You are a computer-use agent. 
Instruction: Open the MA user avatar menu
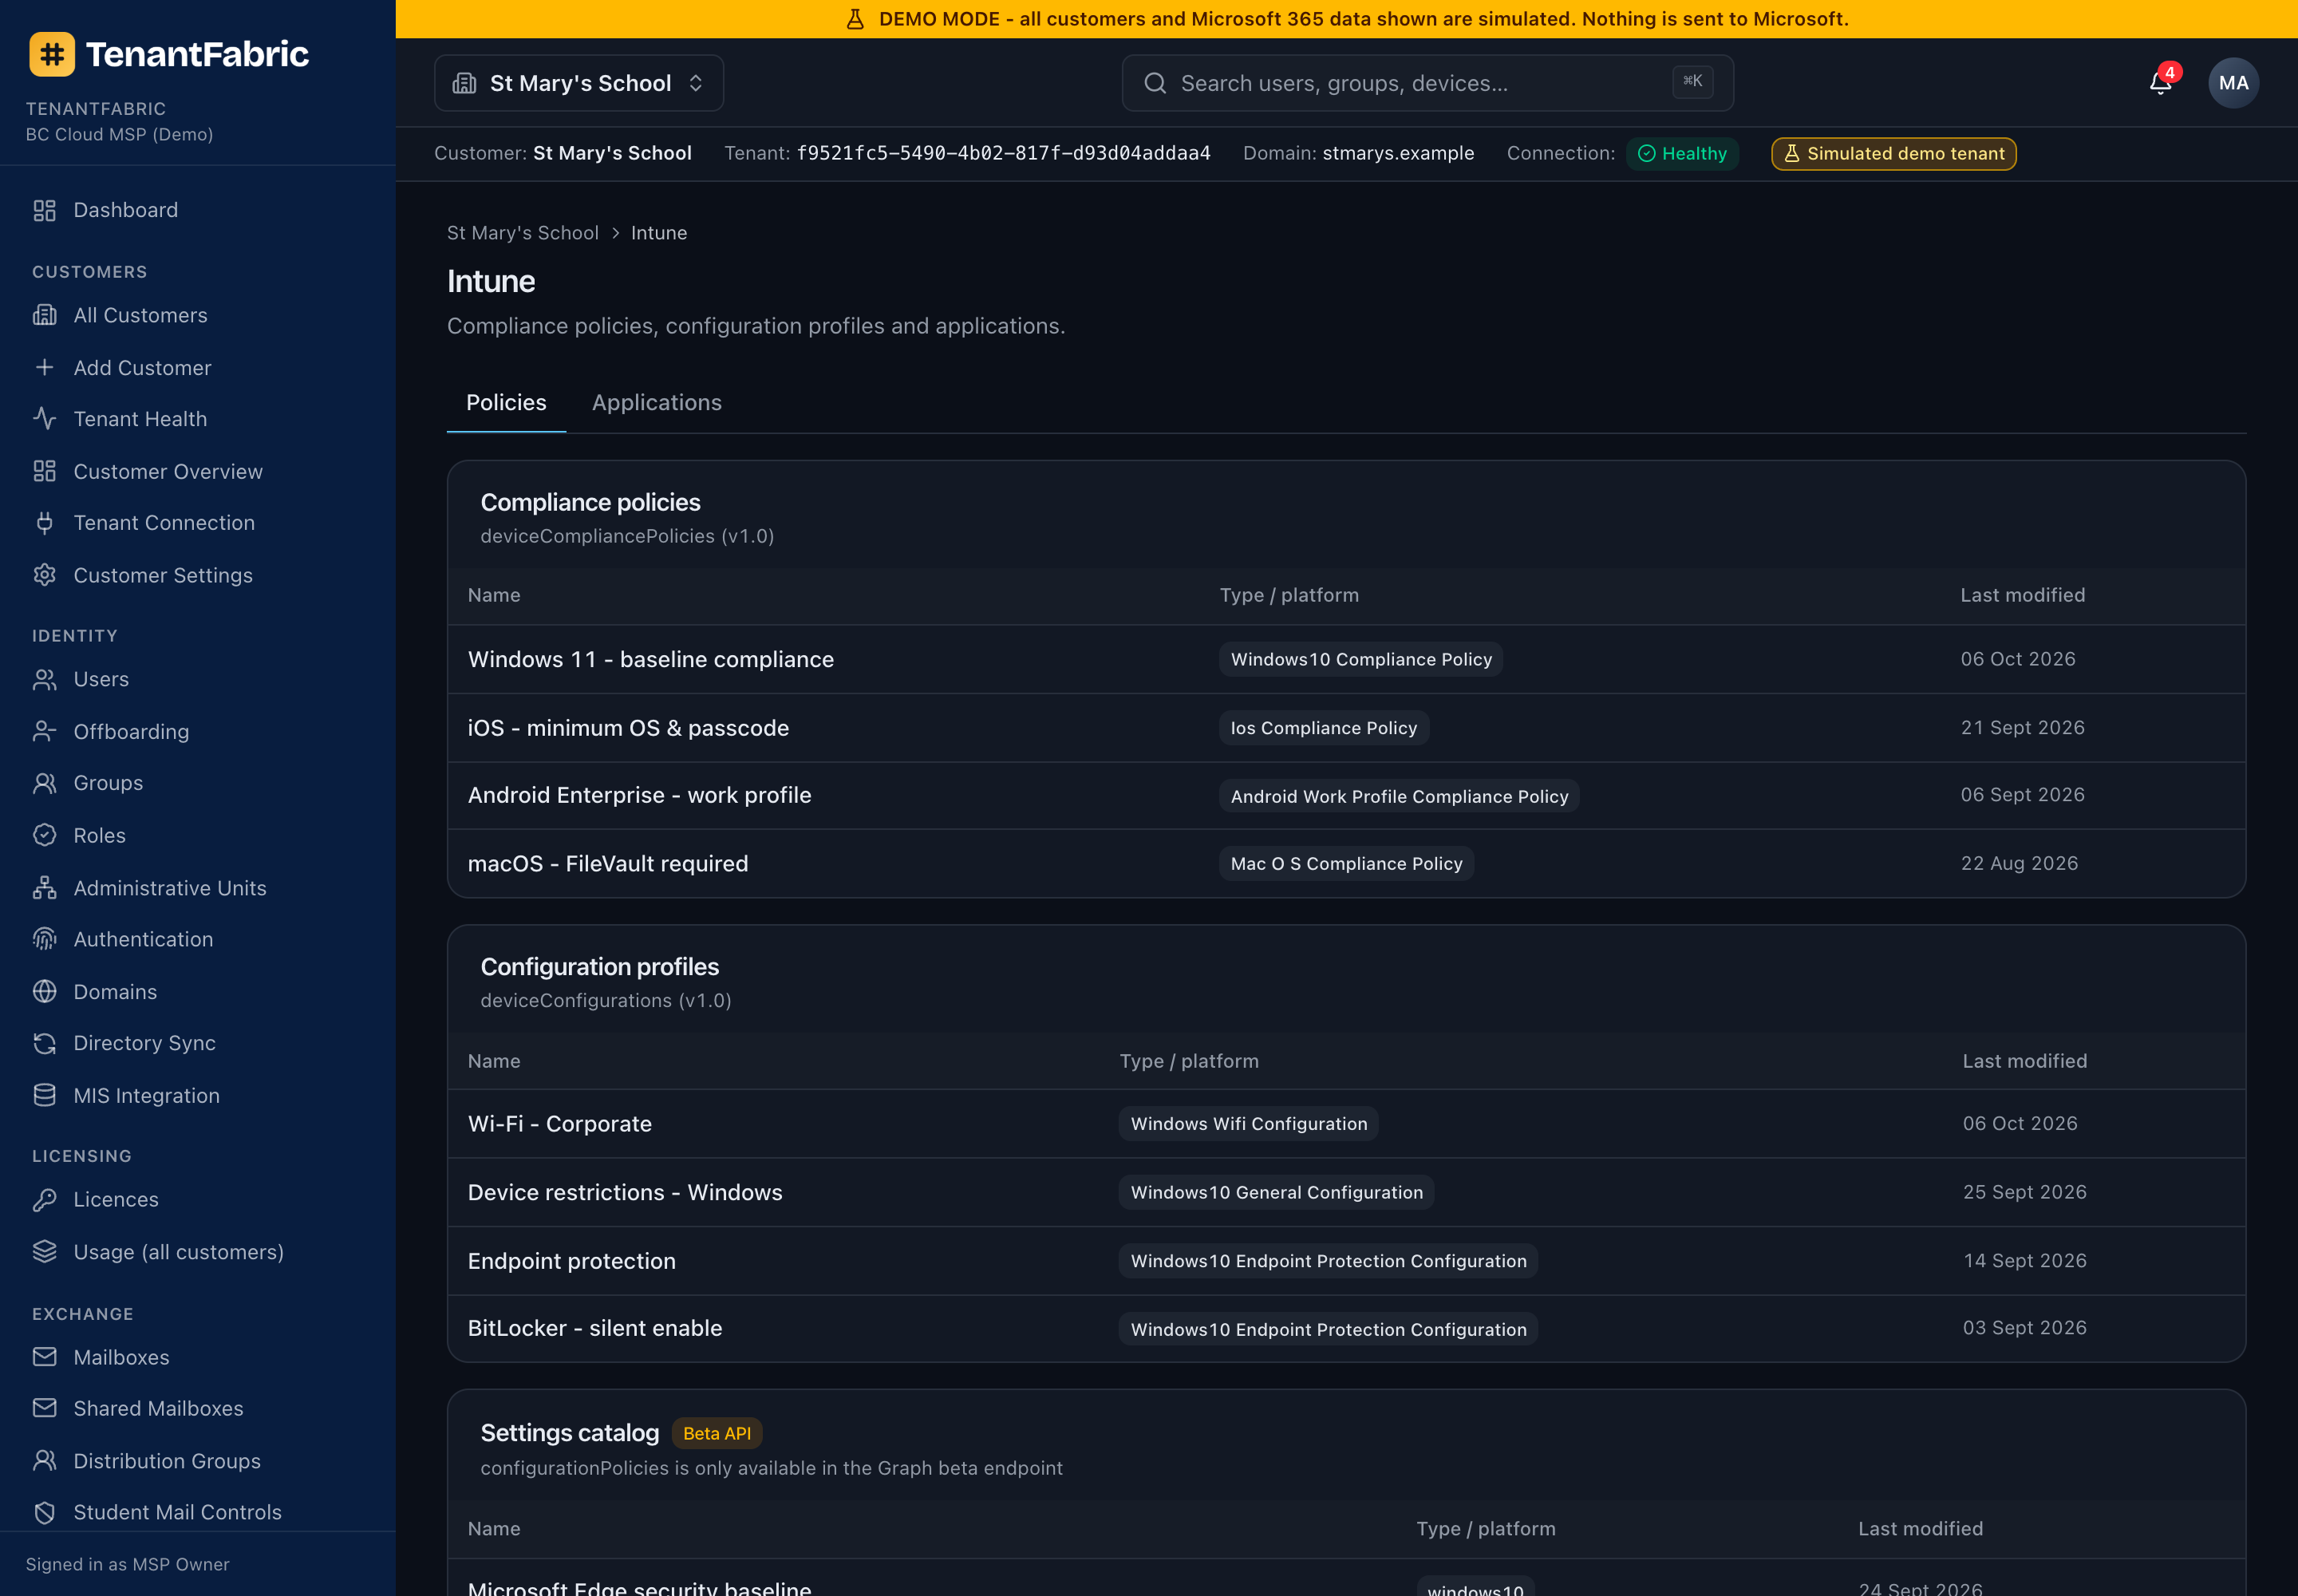pos(2233,83)
